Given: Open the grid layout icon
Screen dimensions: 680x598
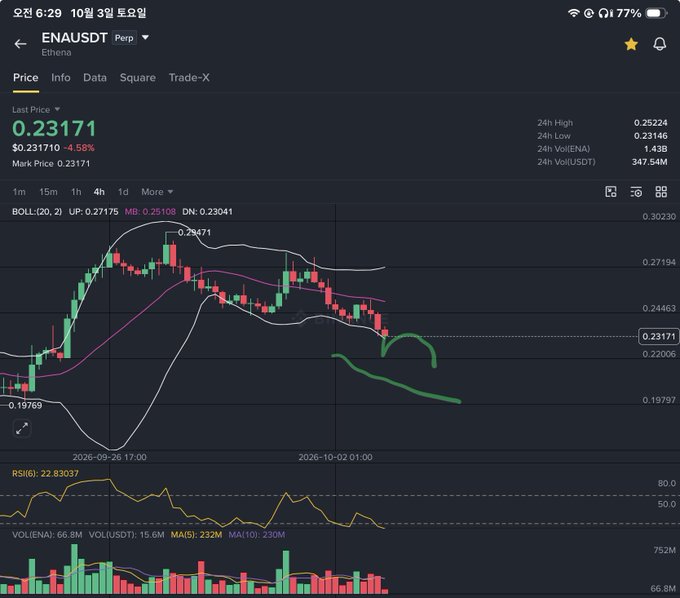Looking at the screenshot, I should click(661, 192).
